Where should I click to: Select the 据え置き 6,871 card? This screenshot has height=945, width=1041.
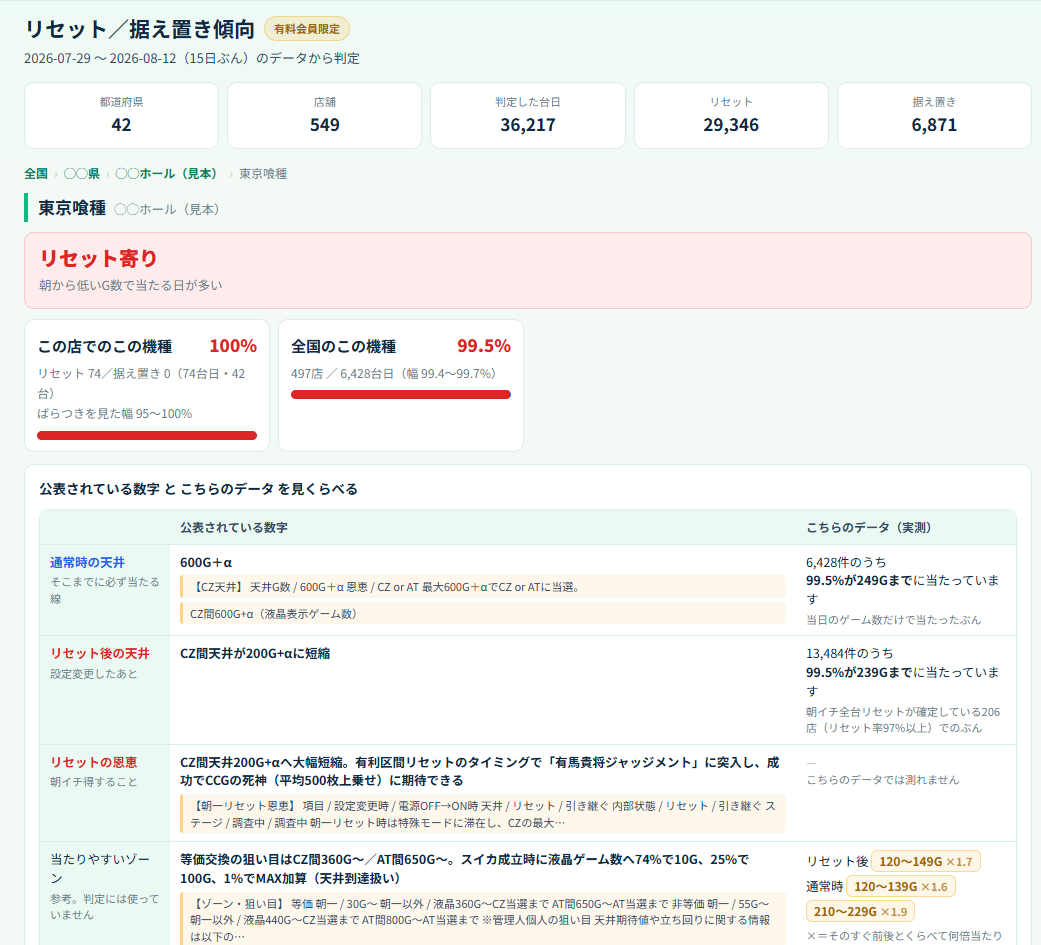pos(934,116)
